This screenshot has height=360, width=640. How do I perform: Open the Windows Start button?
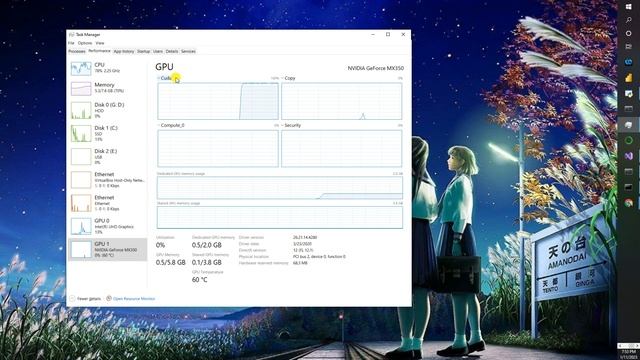coord(629,7)
